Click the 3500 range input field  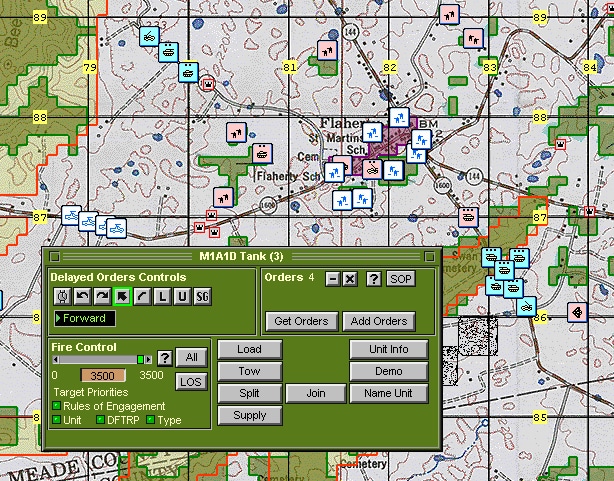(x=103, y=375)
